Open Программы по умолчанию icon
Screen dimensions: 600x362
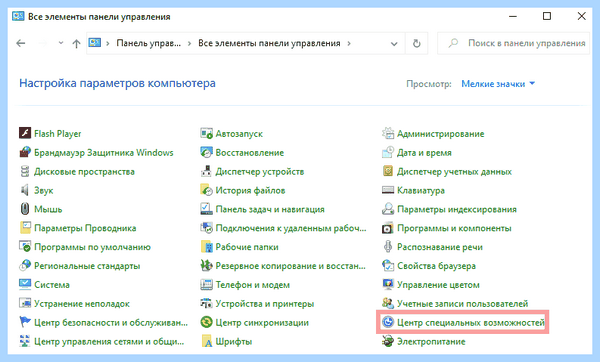[25, 246]
